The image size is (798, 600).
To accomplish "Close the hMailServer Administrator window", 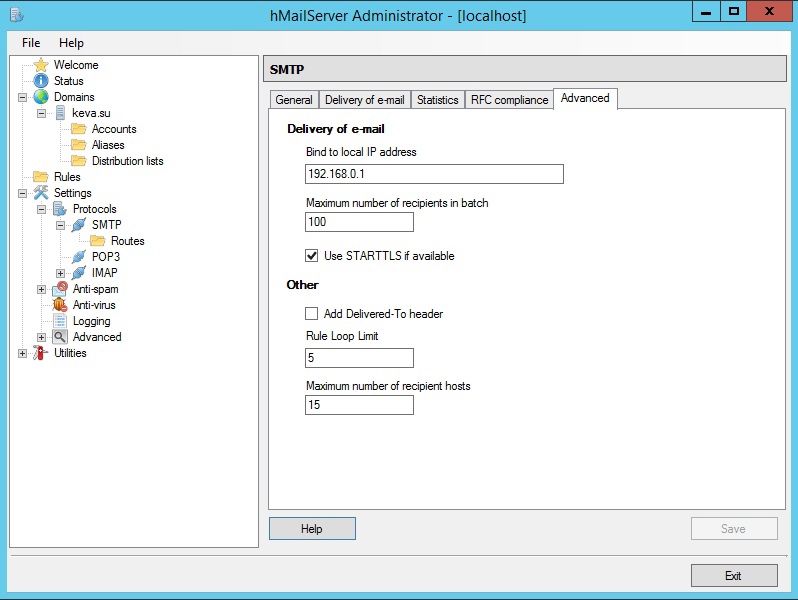I will pos(770,11).
